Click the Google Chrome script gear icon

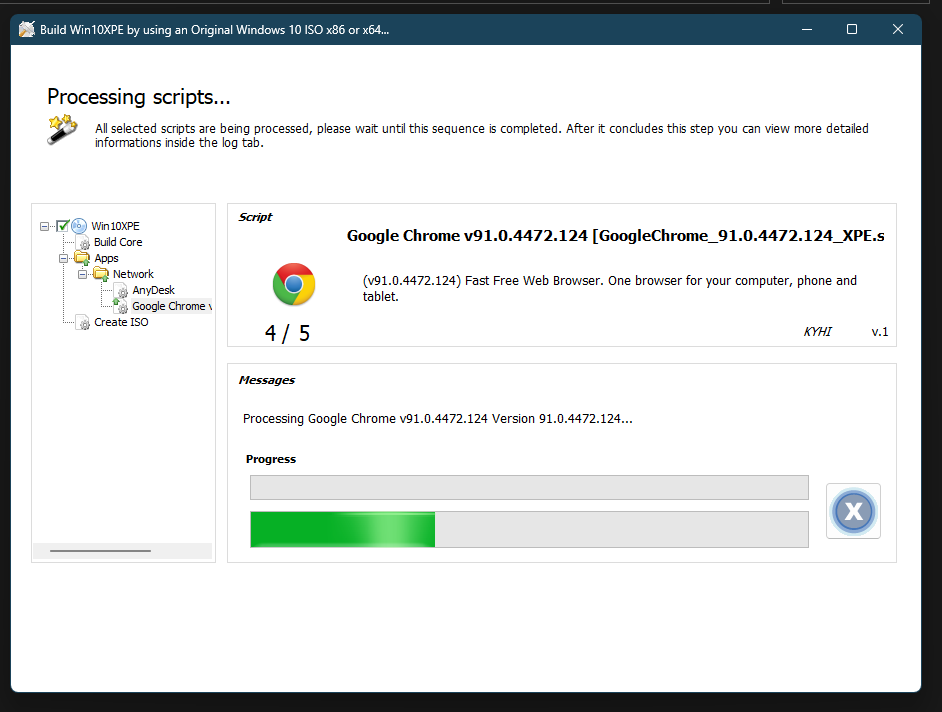(121, 307)
